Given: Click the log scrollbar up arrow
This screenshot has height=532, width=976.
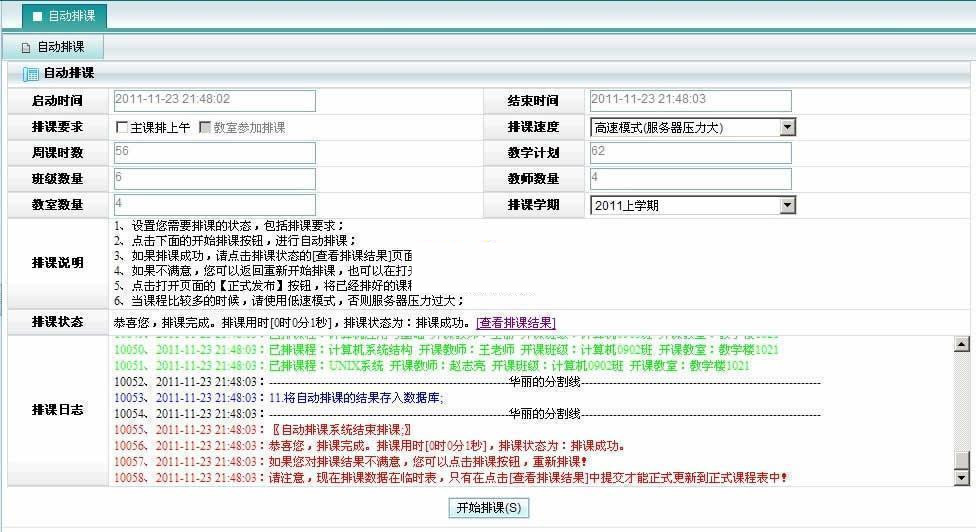Looking at the screenshot, I should (962, 343).
